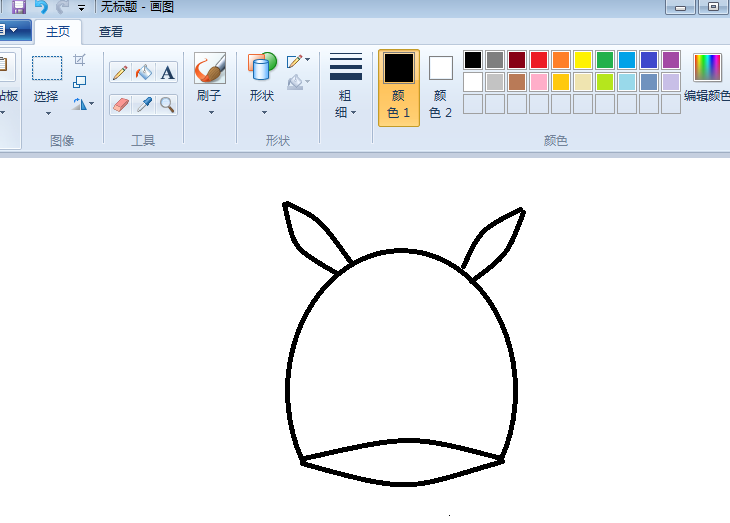This screenshot has height=523, width=730.
Task: Switch to the Home (主页) tab
Action: click(x=58, y=32)
